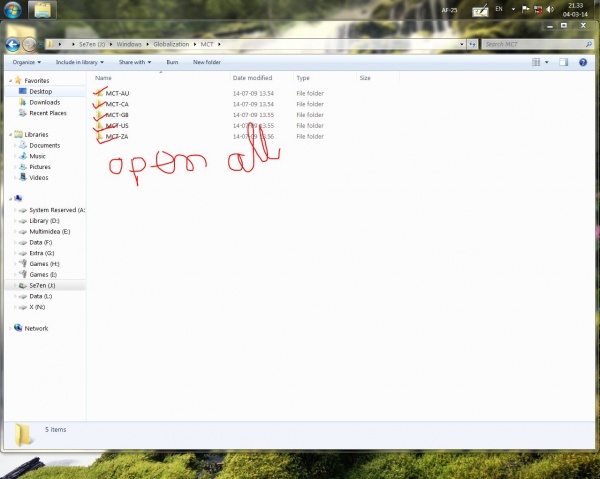The height and width of the screenshot is (479, 600).
Task: Click the EN language indicator
Action: [x=499, y=9]
